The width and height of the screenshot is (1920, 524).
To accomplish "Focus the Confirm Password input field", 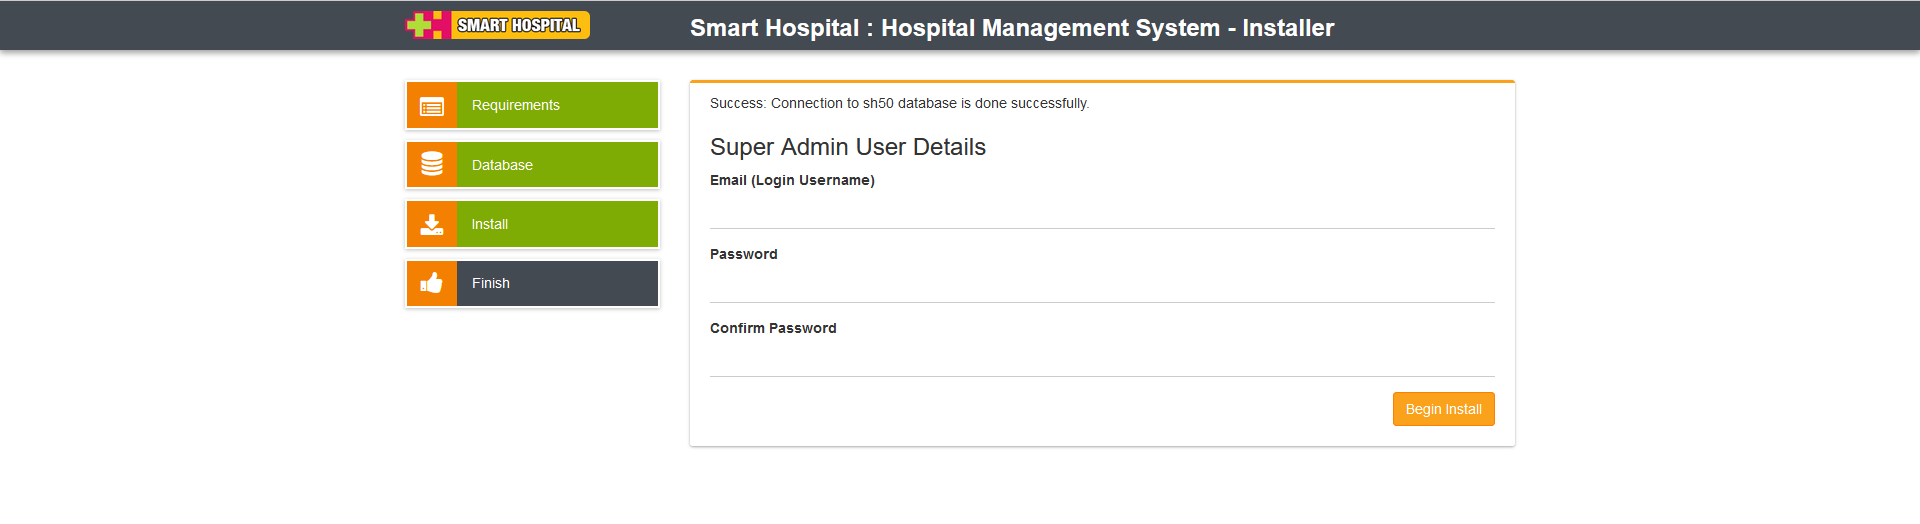I will pos(1102,360).
